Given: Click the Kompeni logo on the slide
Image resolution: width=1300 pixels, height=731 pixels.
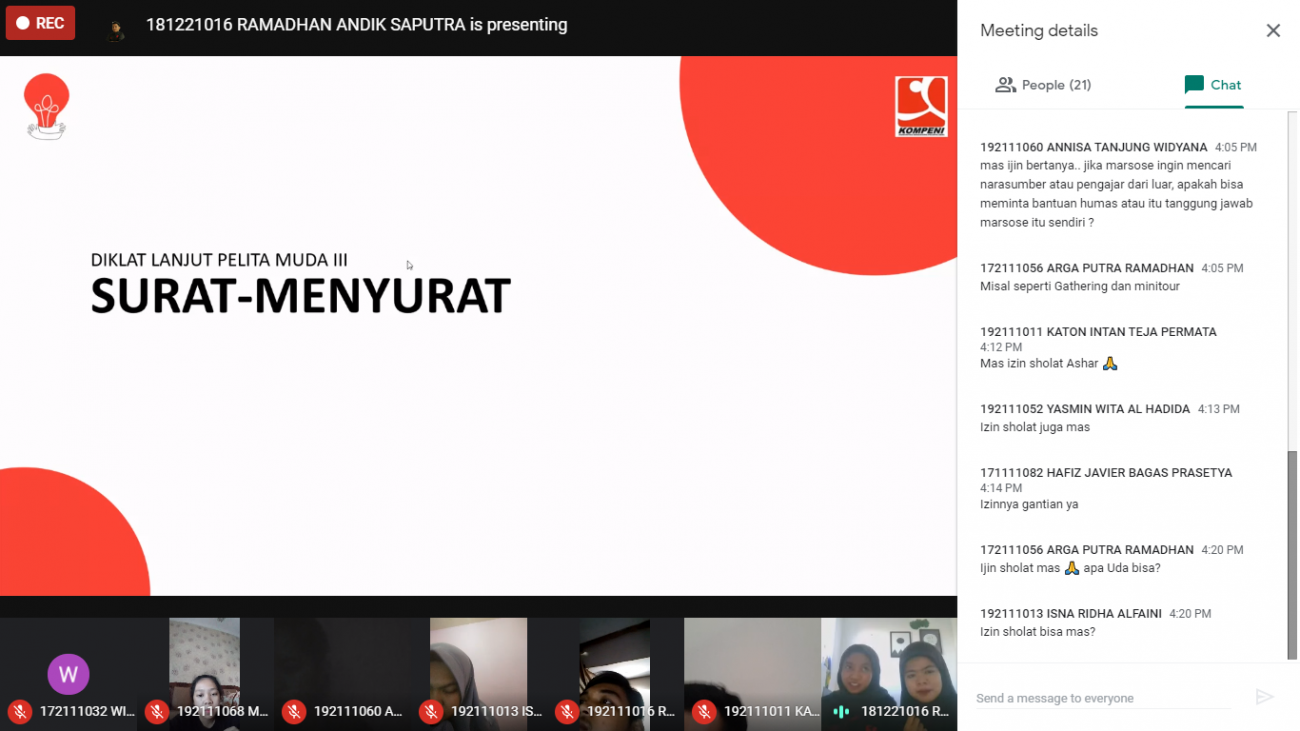Looking at the screenshot, I should click(x=920, y=106).
